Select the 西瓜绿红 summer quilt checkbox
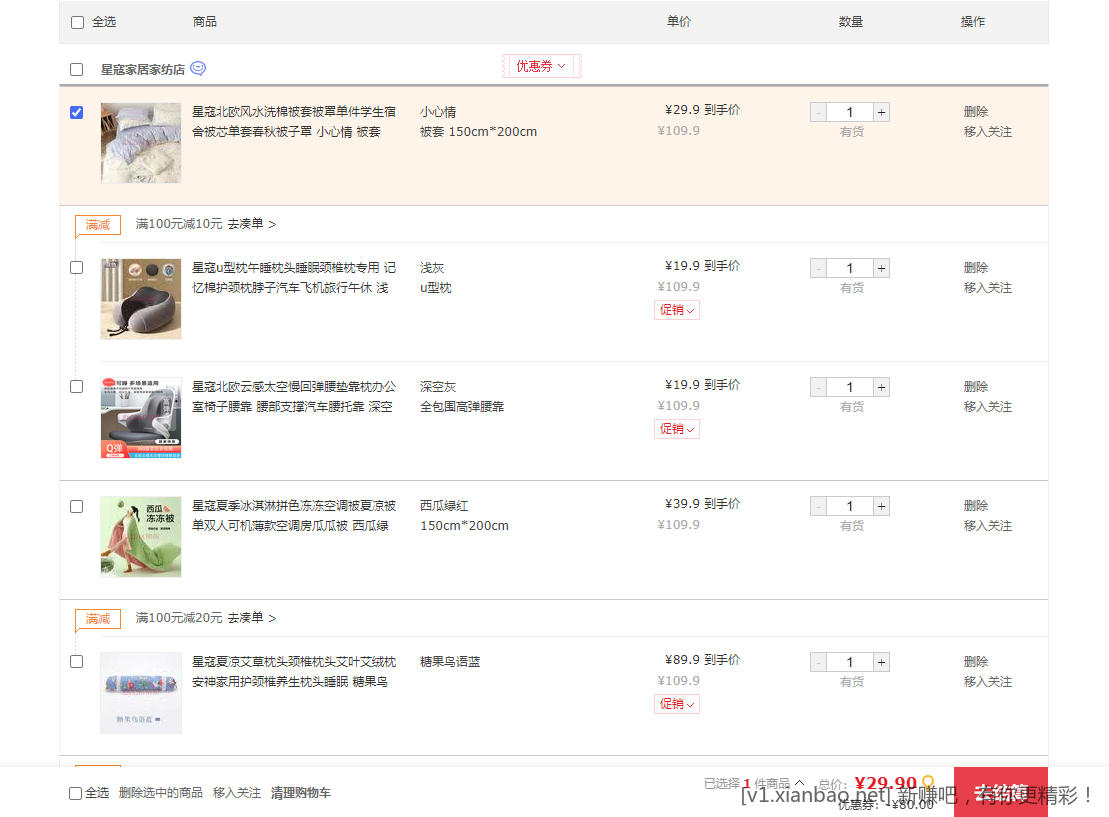 coord(76,506)
